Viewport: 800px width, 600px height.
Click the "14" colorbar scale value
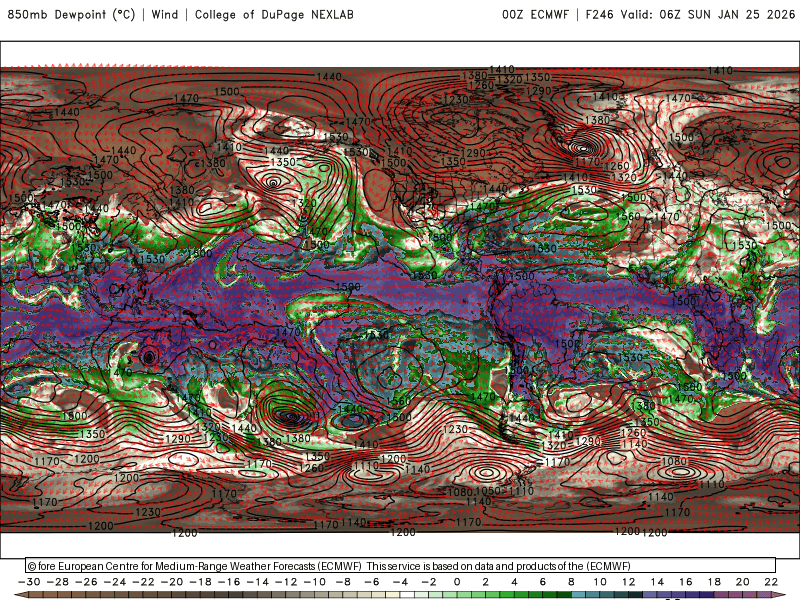(657, 582)
